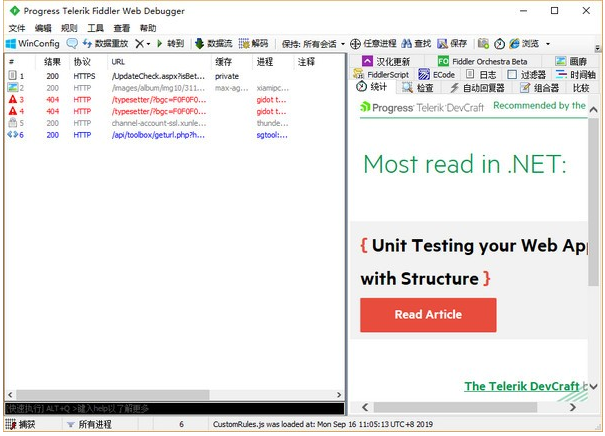
Task: Open WinConfig from the toolbar
Action: click(x=32, y=43)
